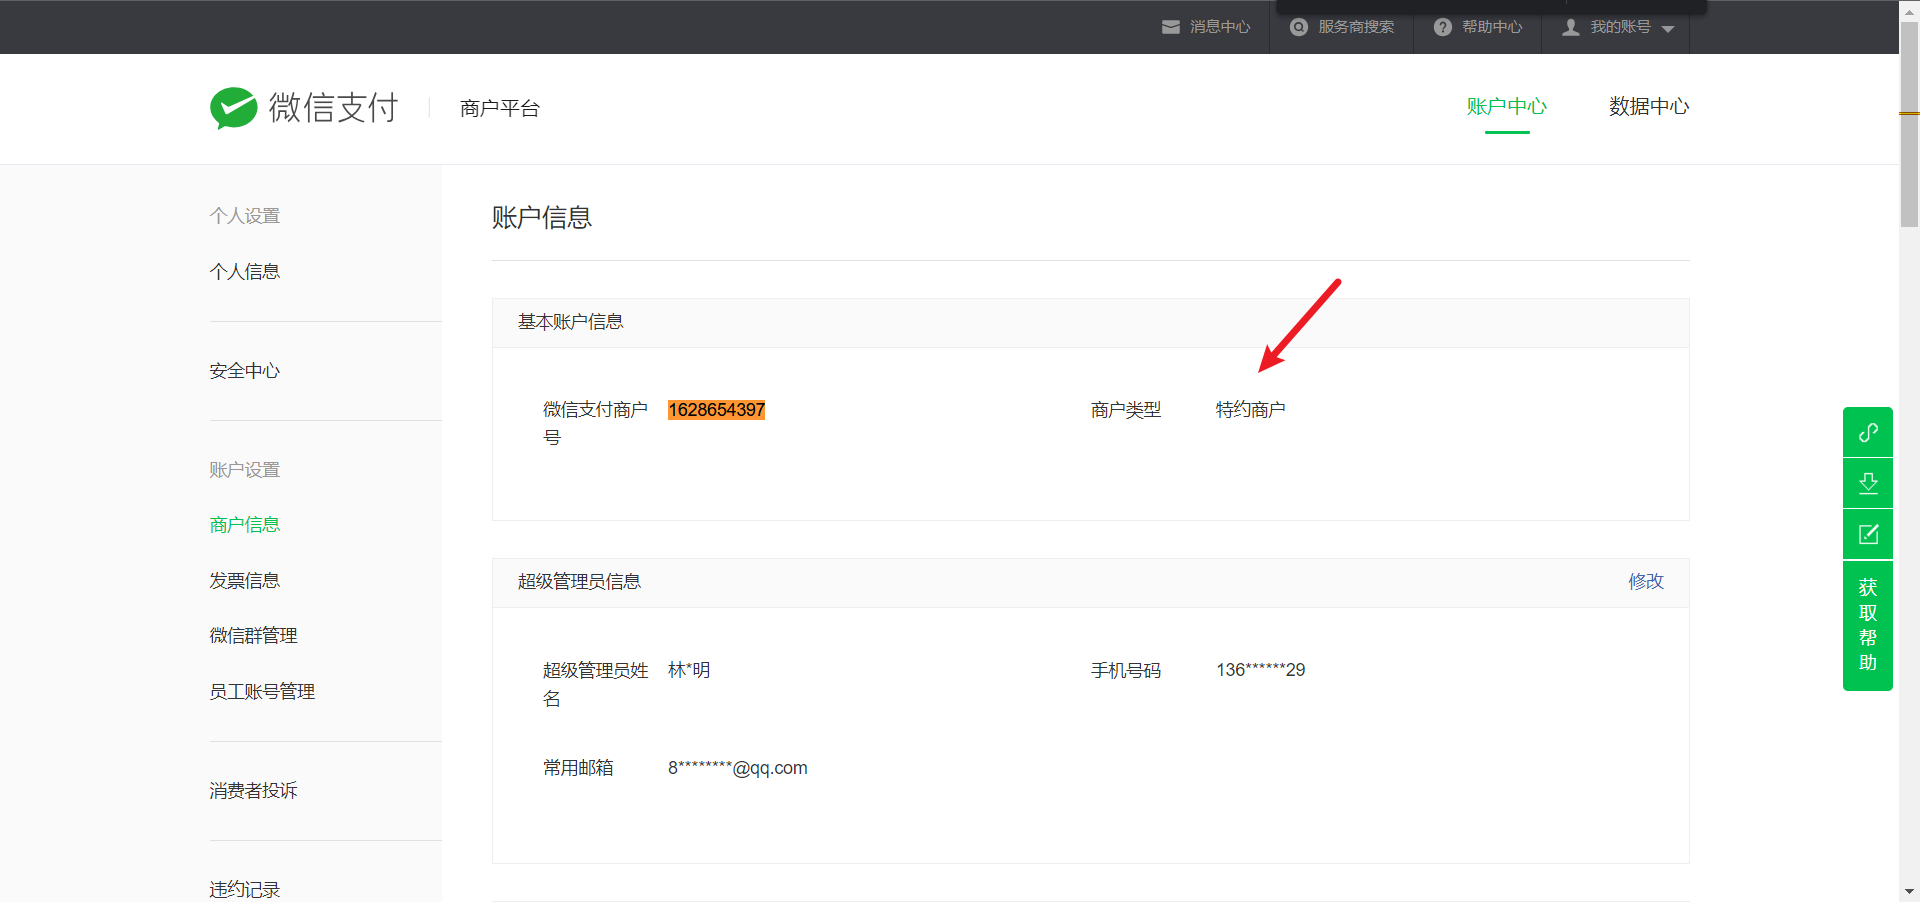
Task: Click the 服务商搜索 link
Action: (1356, 27)
